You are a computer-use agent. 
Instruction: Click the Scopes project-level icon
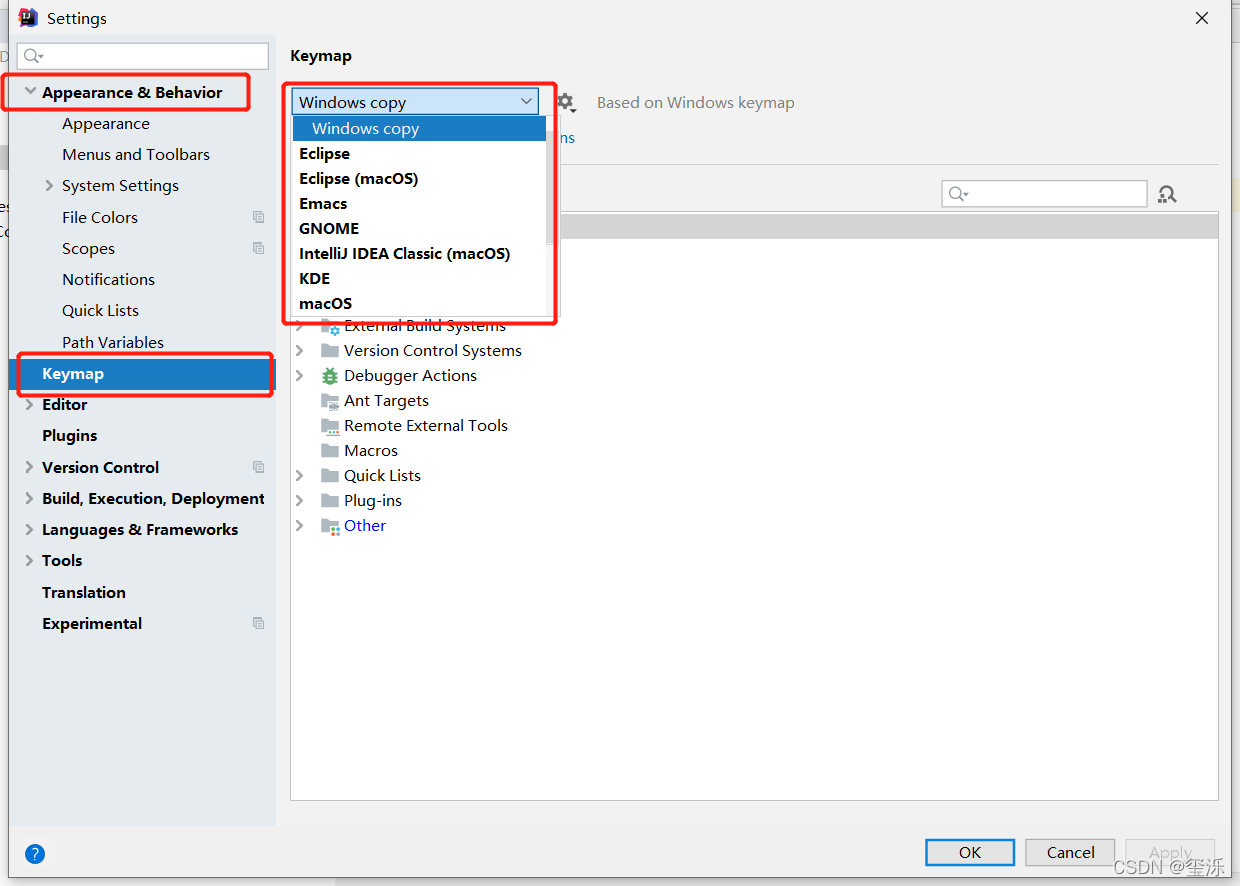click(259, 248)
